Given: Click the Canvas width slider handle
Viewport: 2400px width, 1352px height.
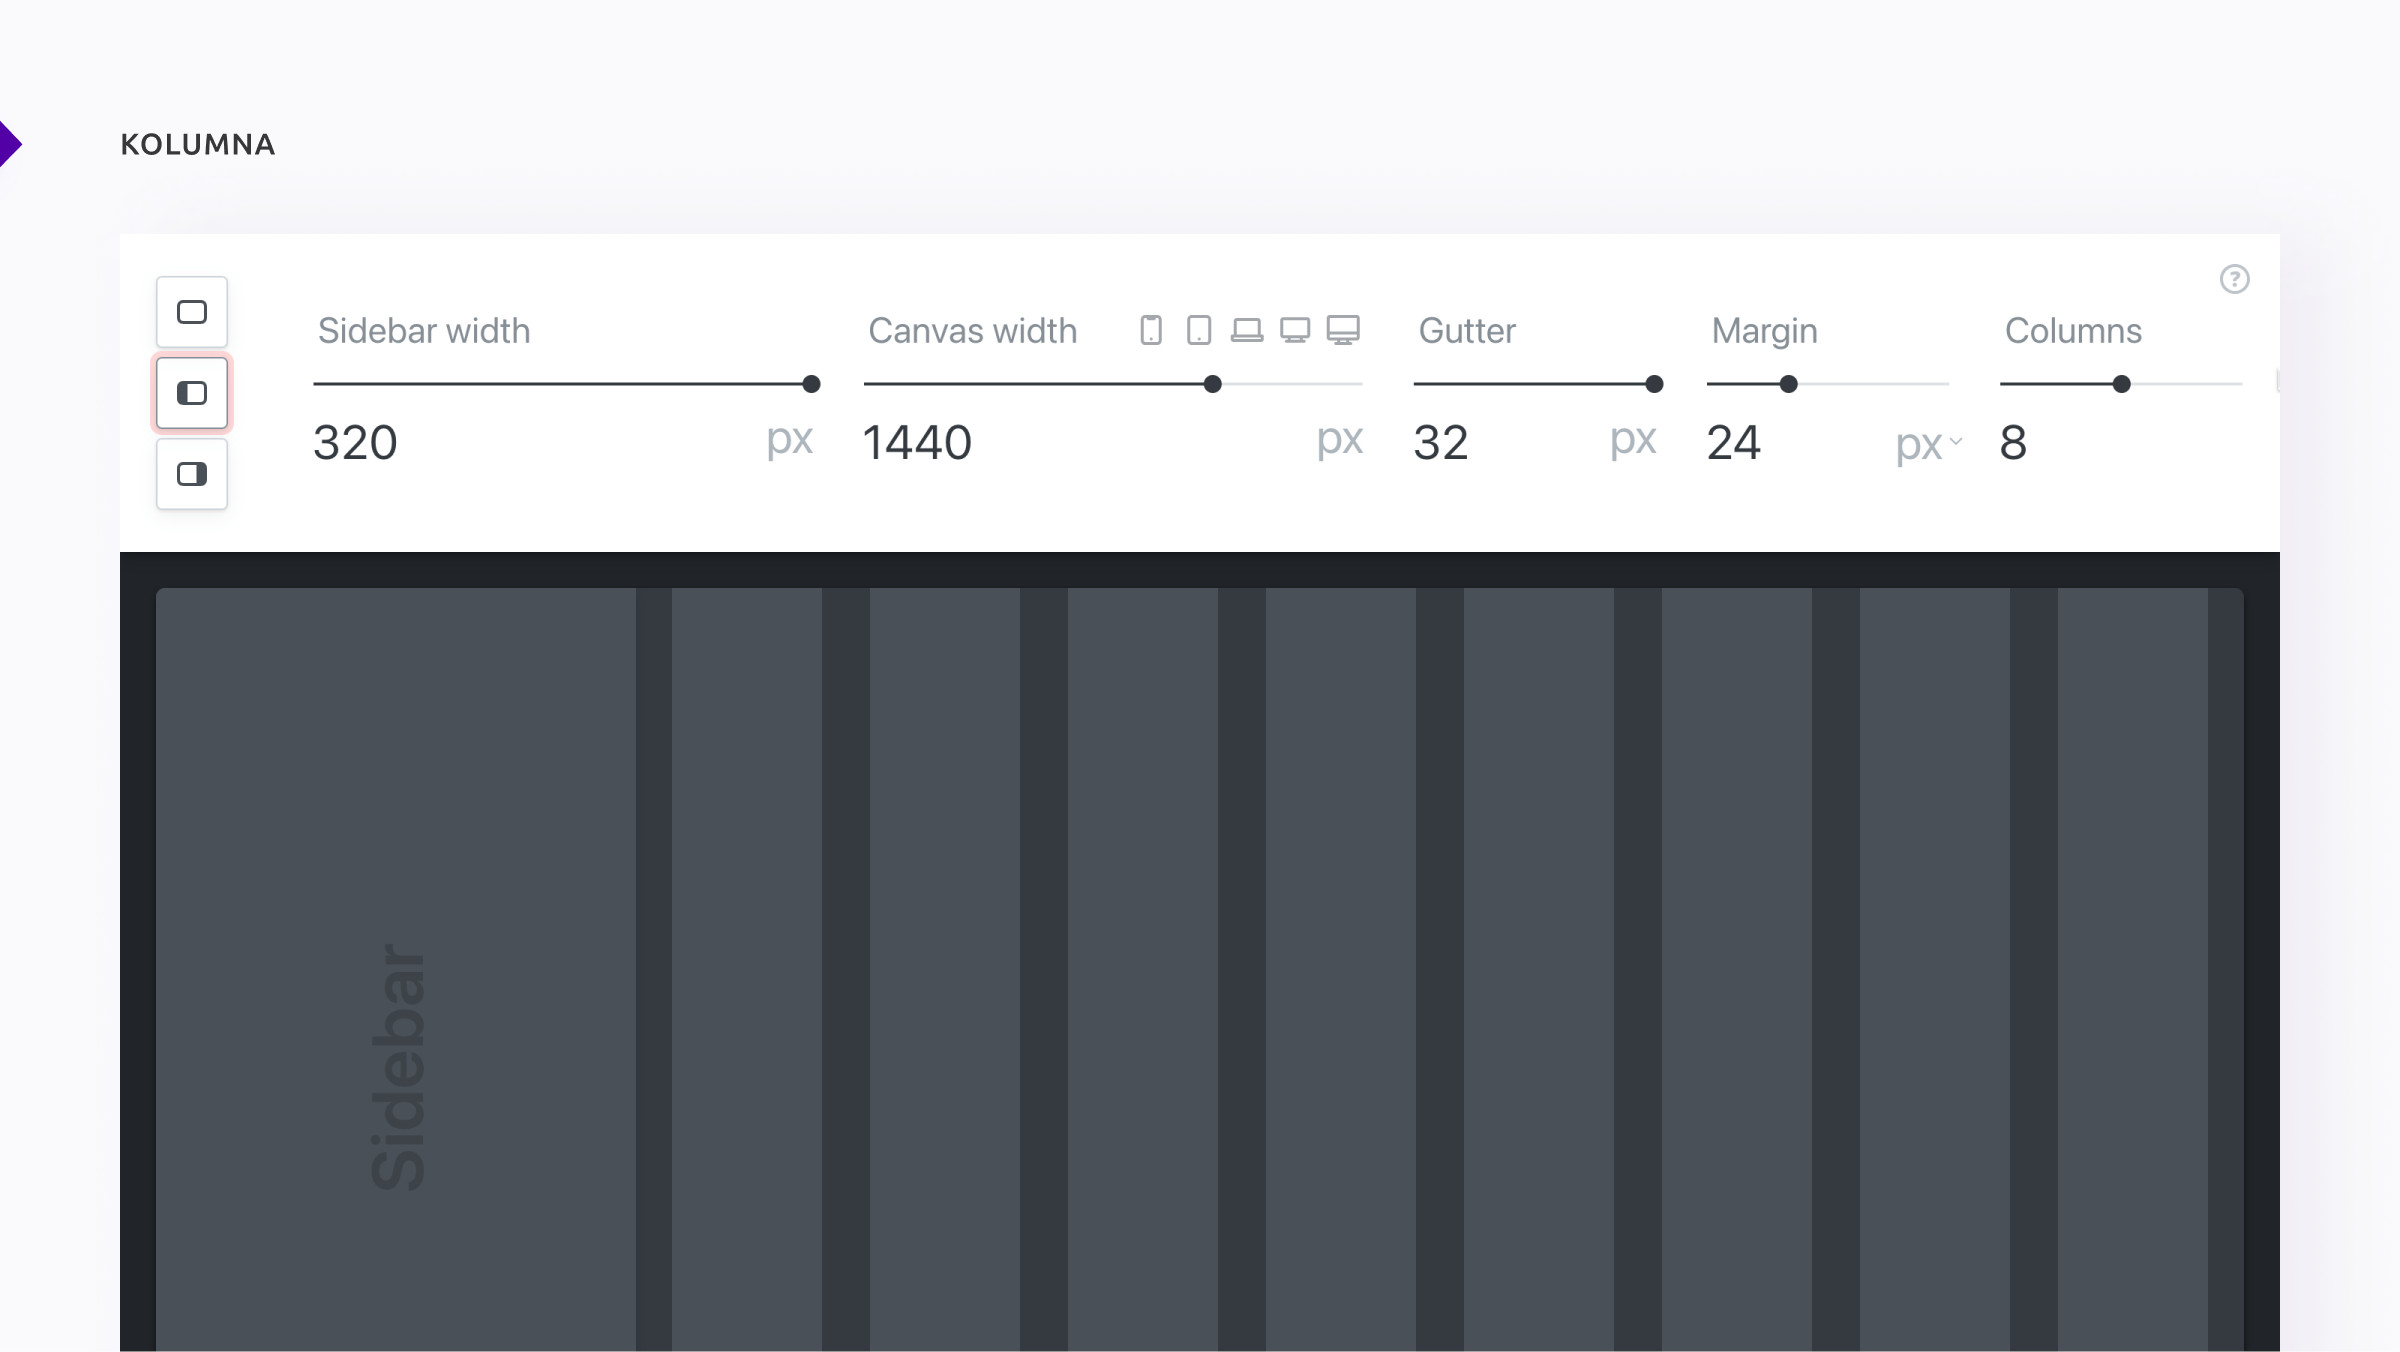Looking at the screenshot, I should coord(1213,384).
